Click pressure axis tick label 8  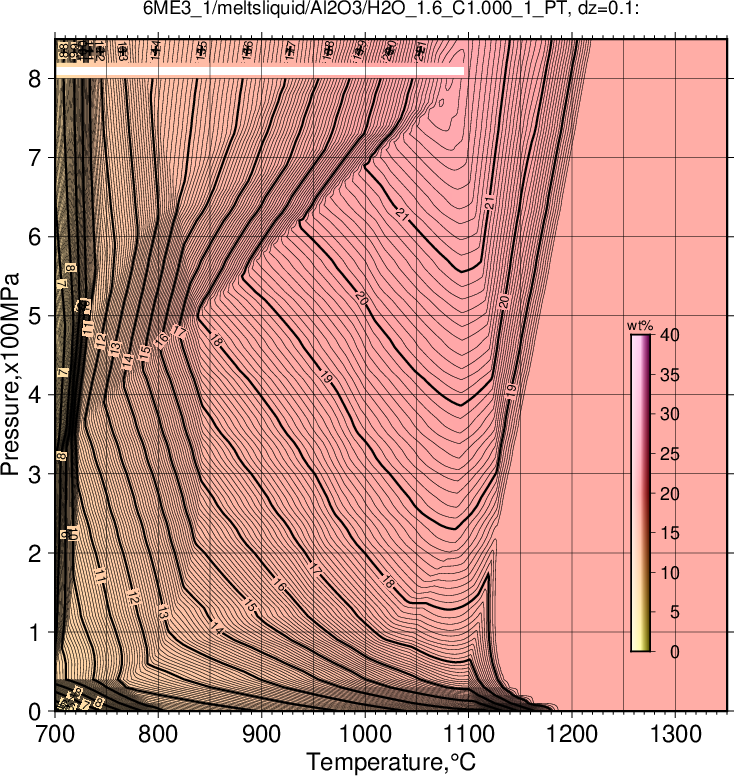click(35, 78)
